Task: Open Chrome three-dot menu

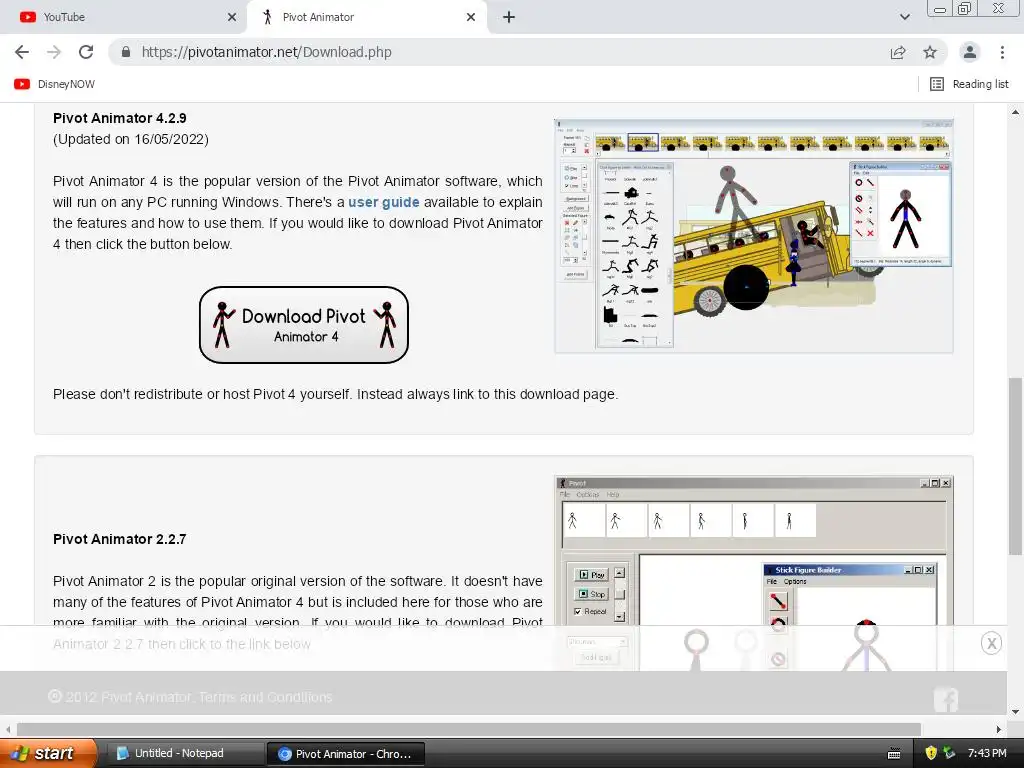Action: pos(1002,52)
